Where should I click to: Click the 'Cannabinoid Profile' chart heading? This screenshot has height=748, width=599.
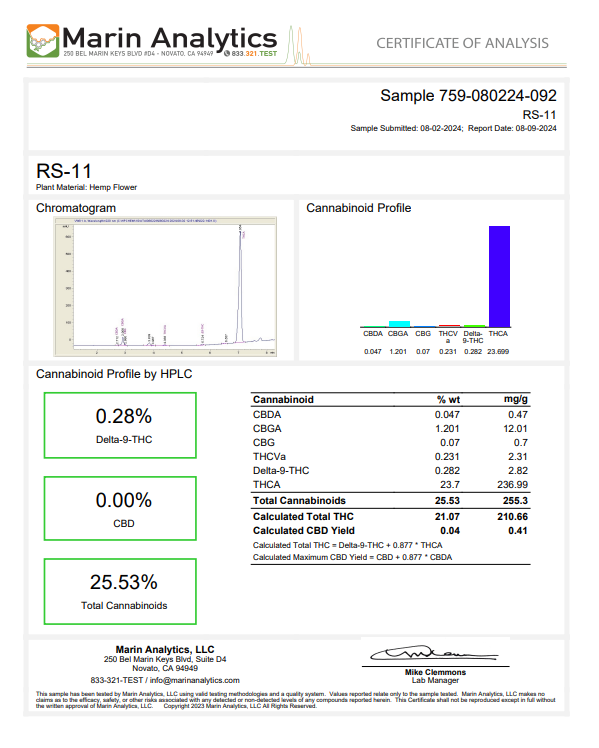[359, 208]
